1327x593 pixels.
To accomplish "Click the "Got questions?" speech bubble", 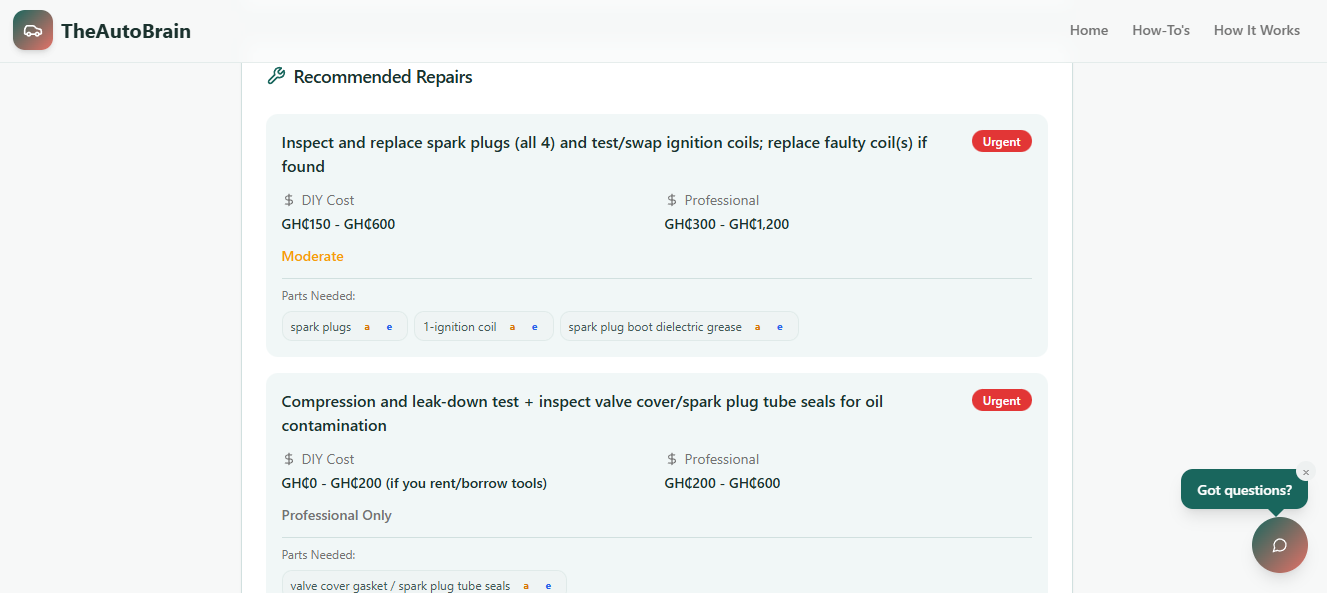I will click(x=1243, y=490).
